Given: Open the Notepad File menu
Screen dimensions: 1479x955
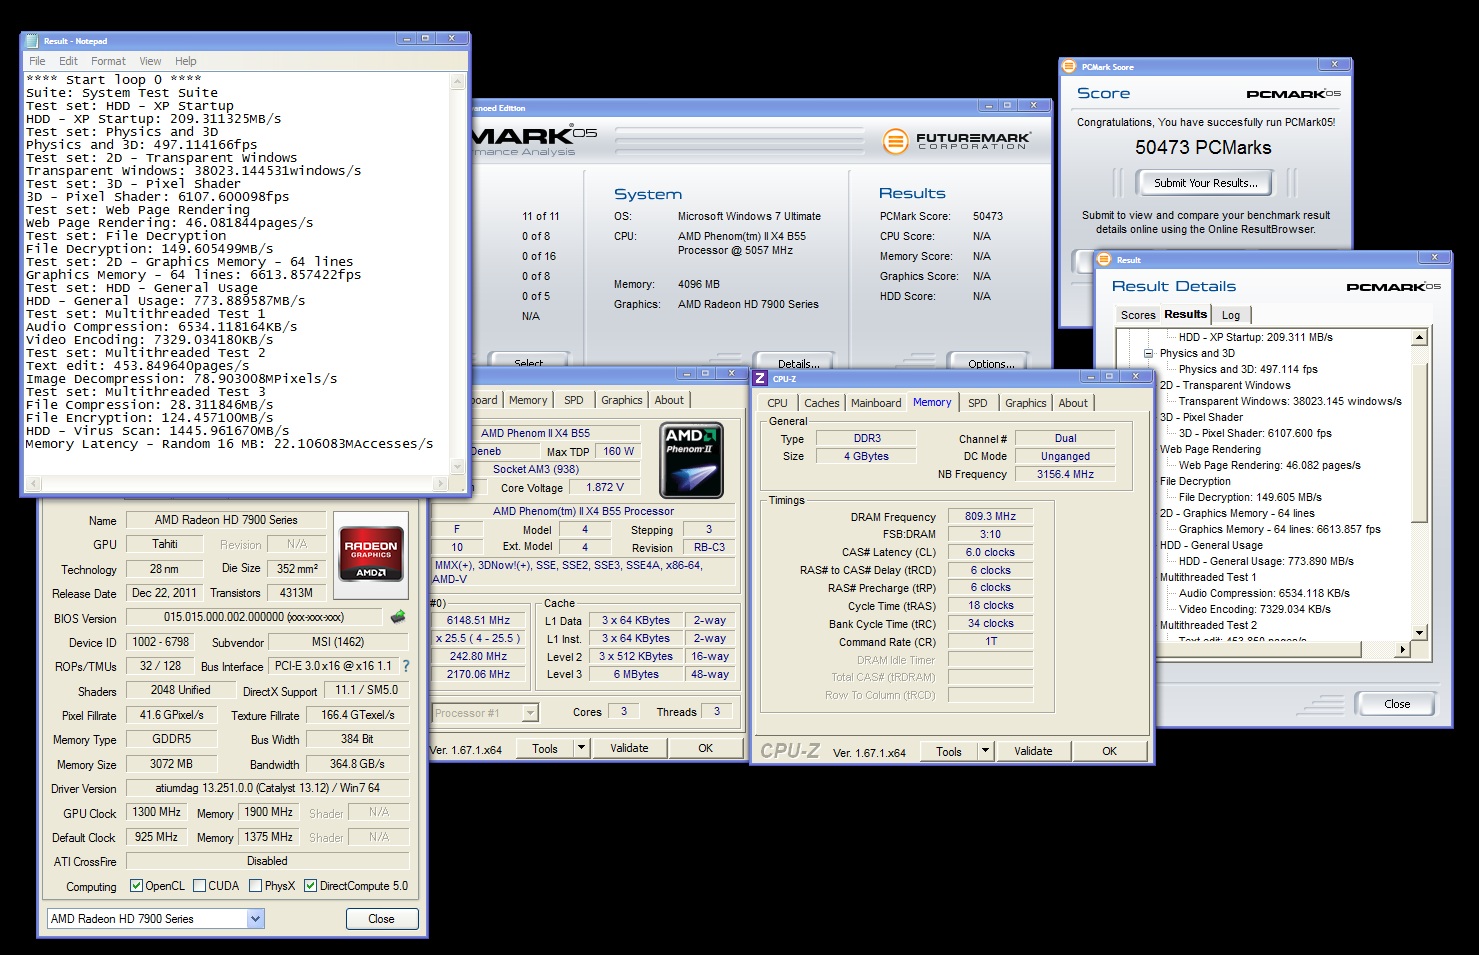Looking at the screenshot, I should (37, 61).
